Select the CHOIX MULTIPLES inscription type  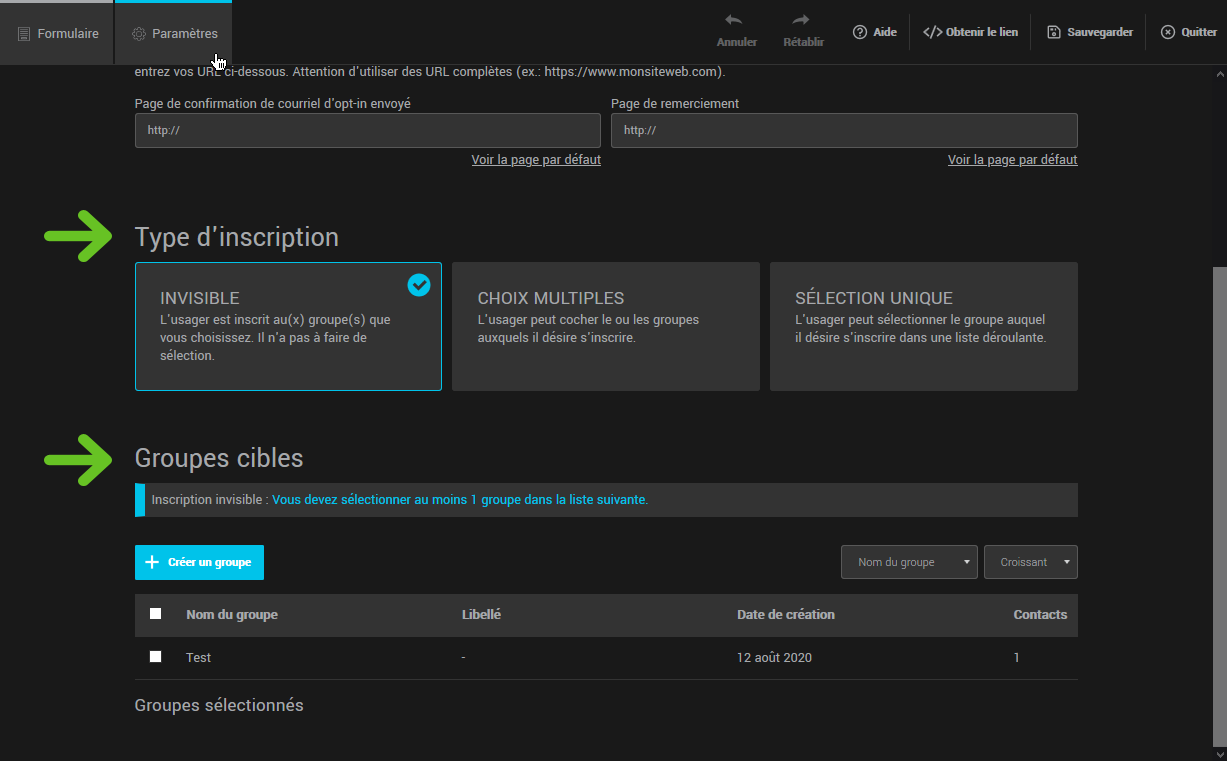(605, 326)
